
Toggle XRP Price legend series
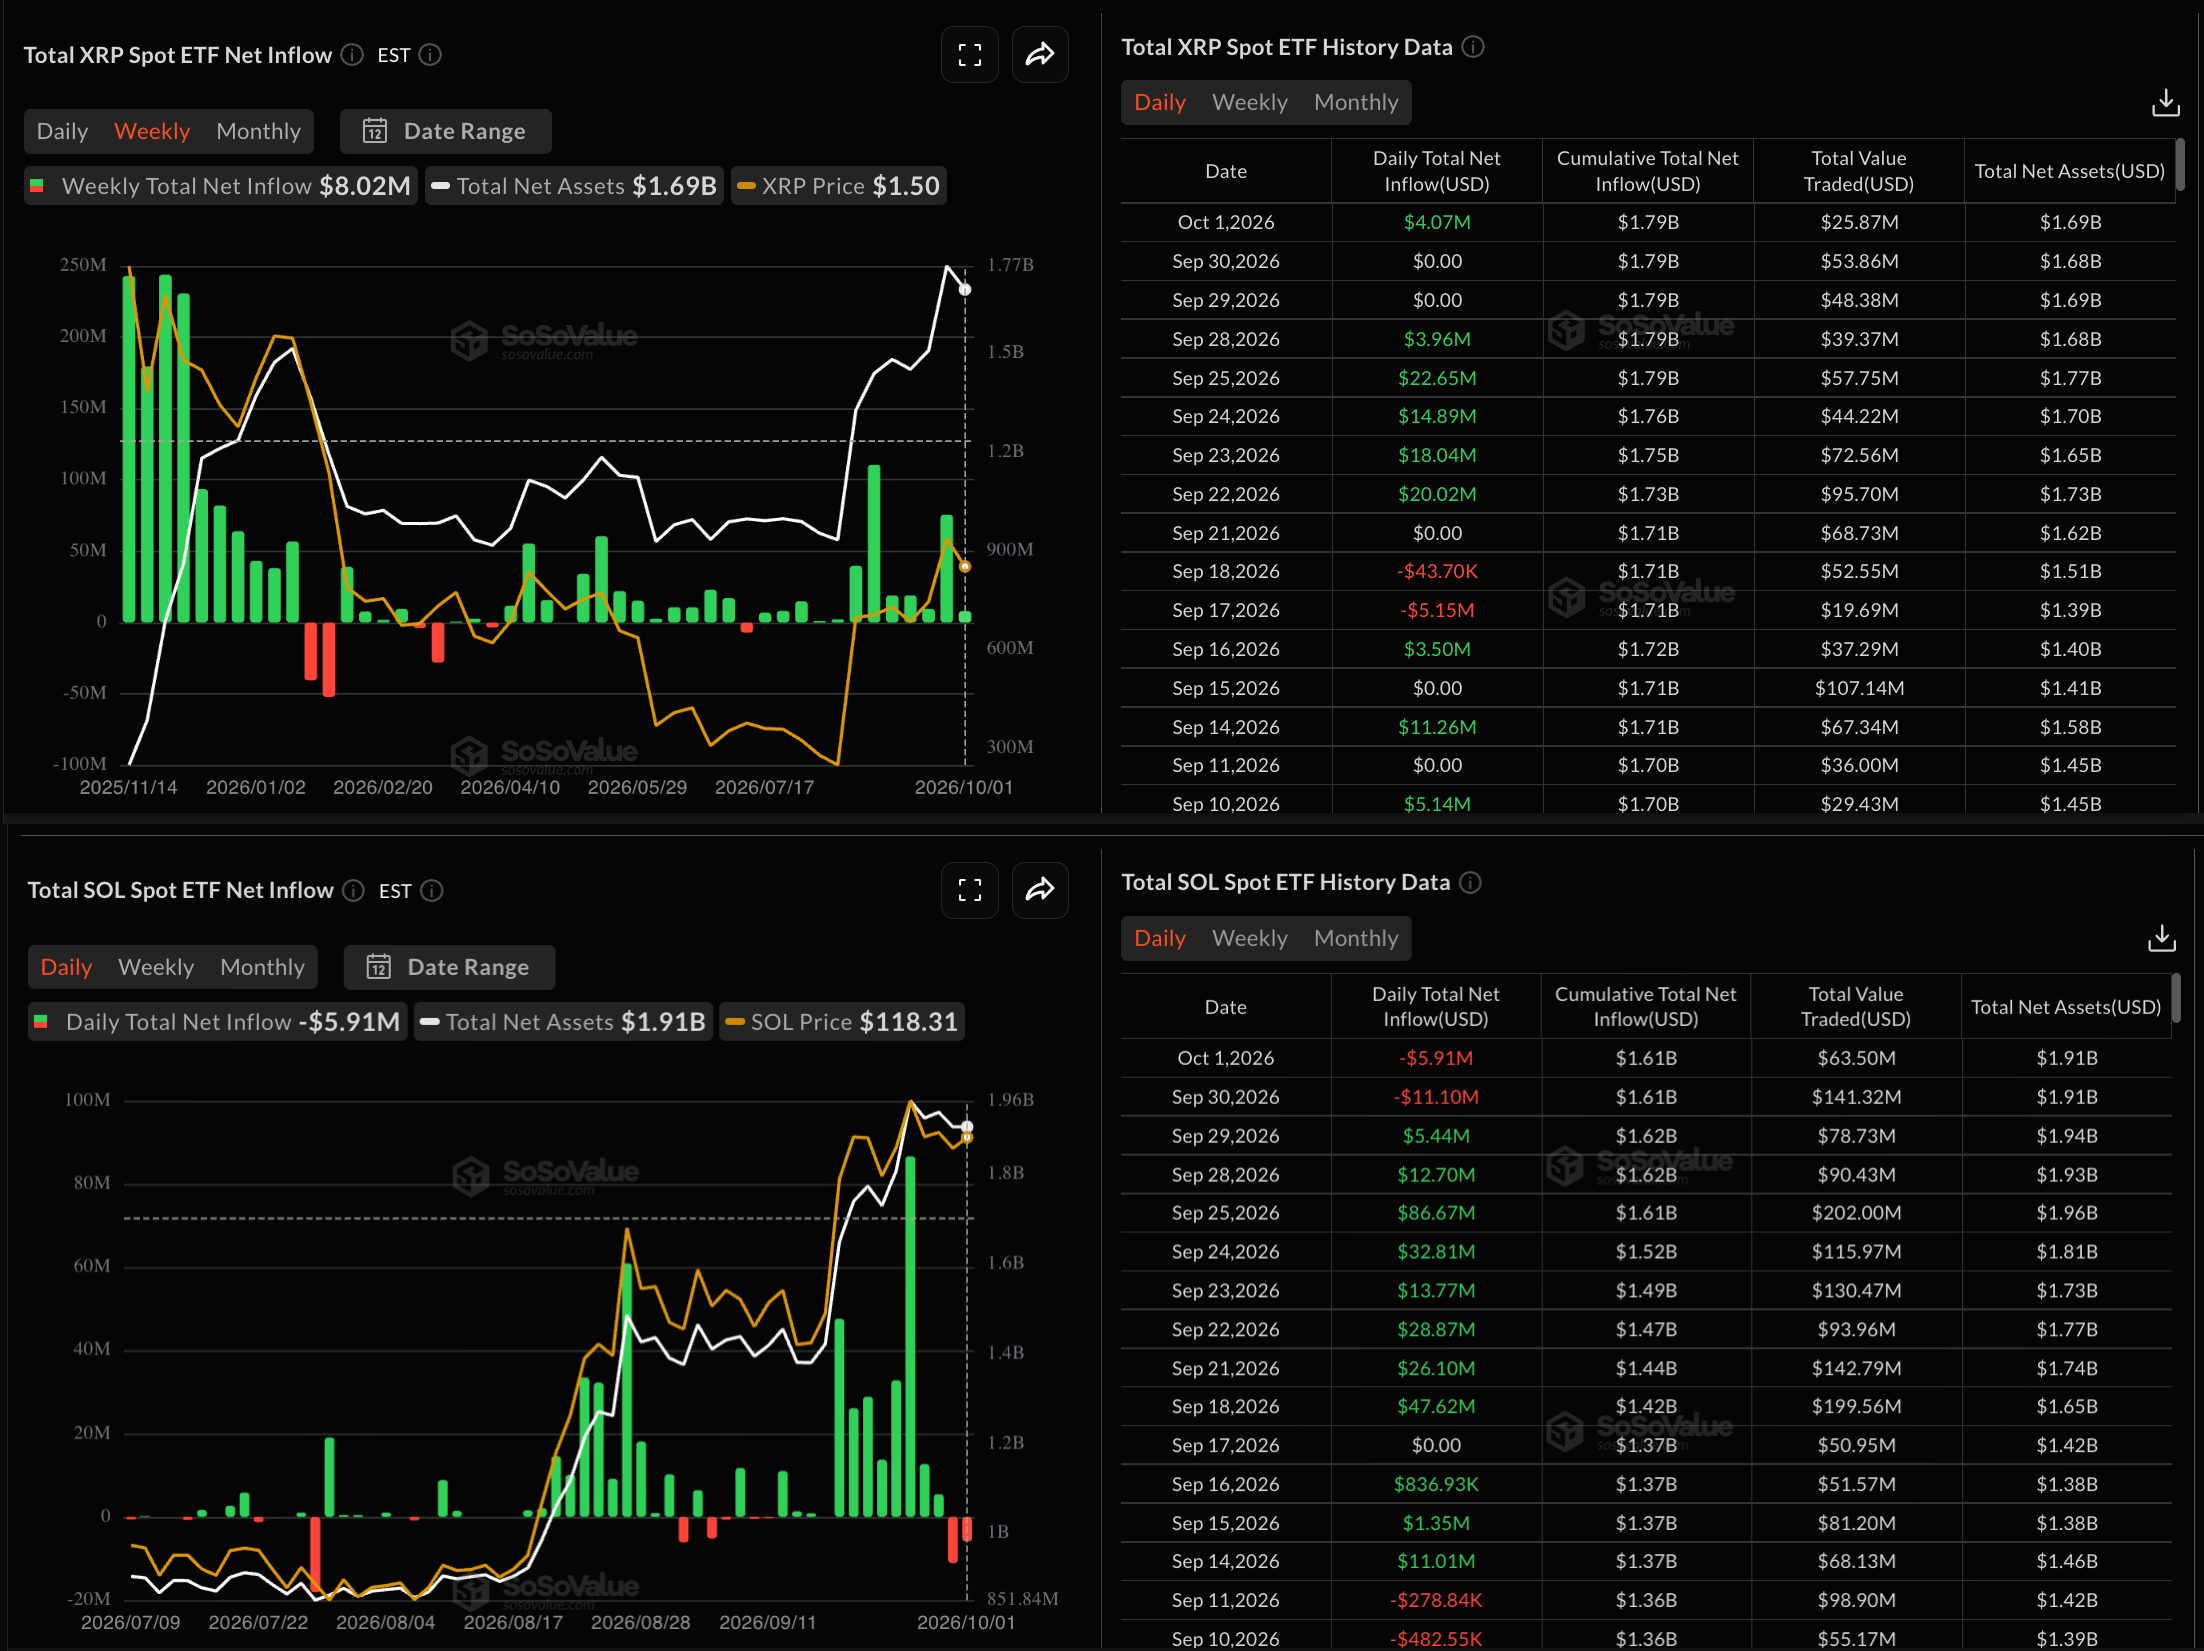(x=838, y=186)
